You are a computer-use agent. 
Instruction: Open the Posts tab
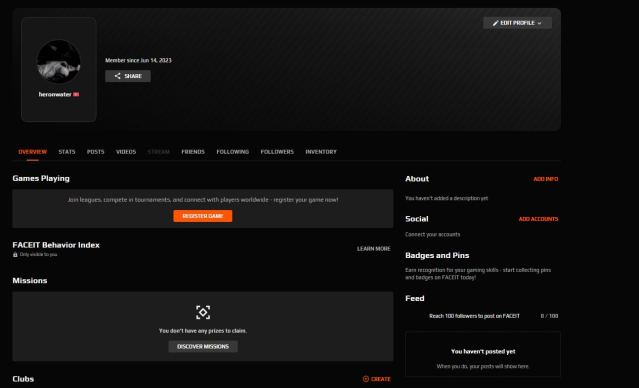95,152
